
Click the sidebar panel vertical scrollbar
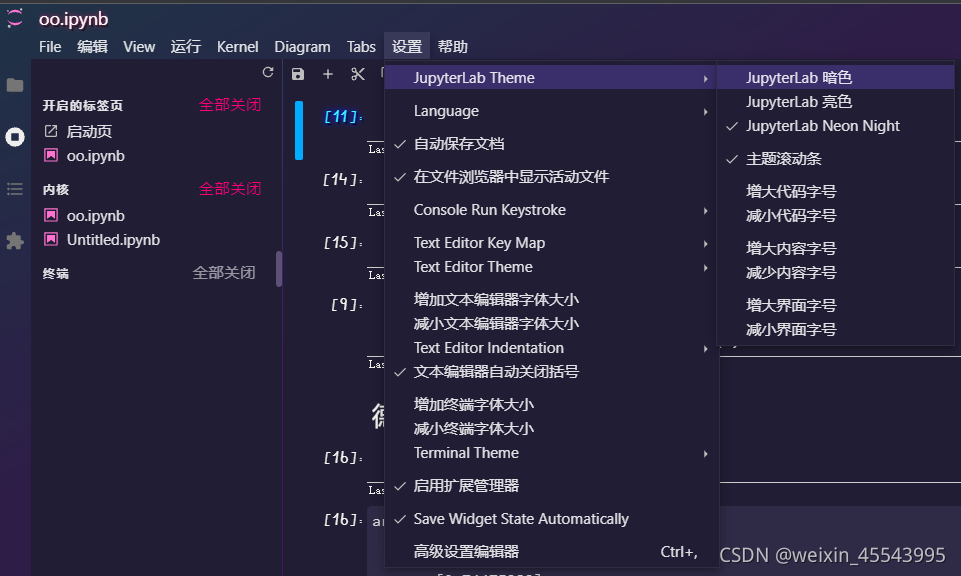pyautogui.click(x=279, y=269)
